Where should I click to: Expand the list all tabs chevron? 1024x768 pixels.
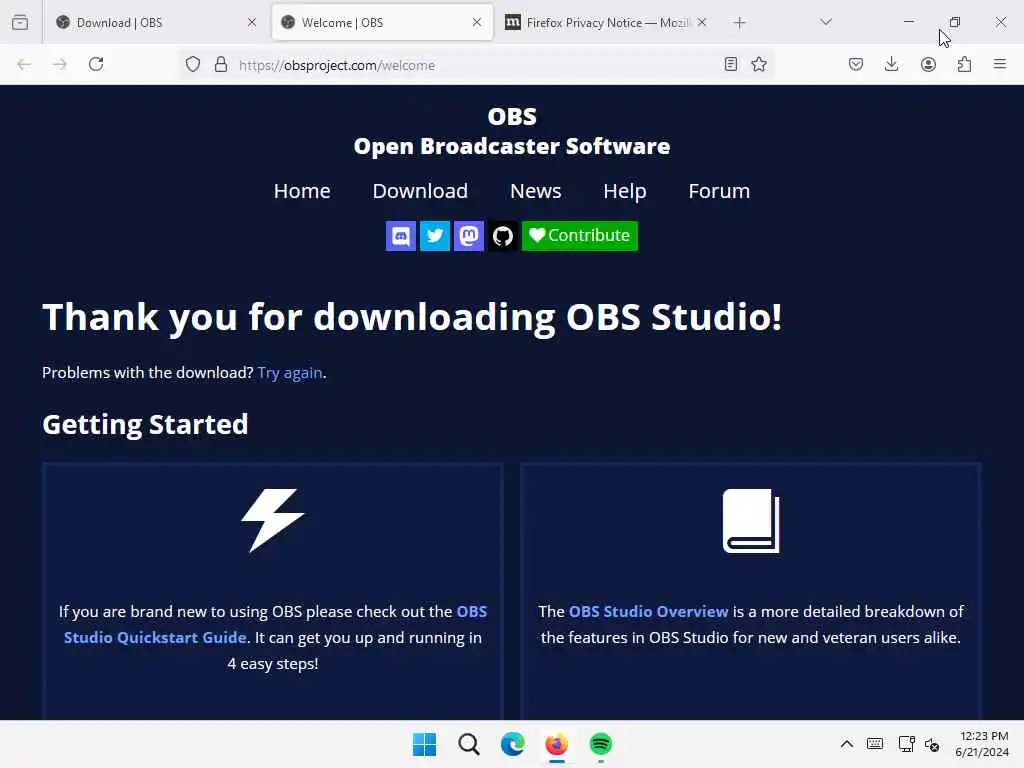point(826,22)
